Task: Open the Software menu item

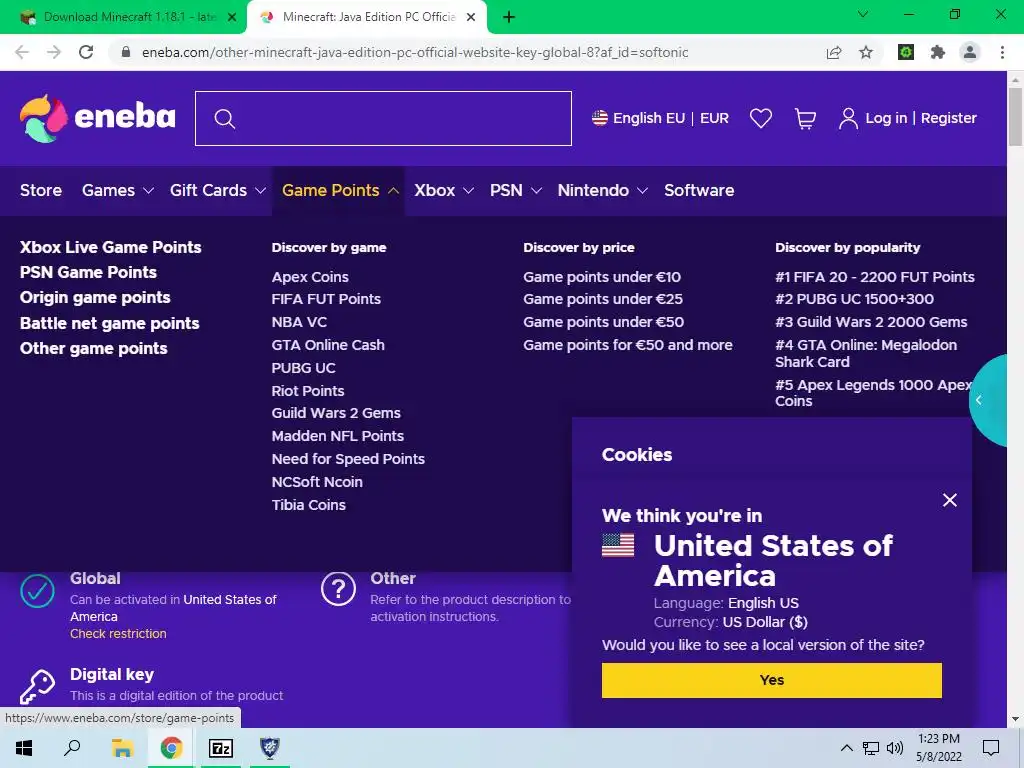Action: tap(699, 190)
